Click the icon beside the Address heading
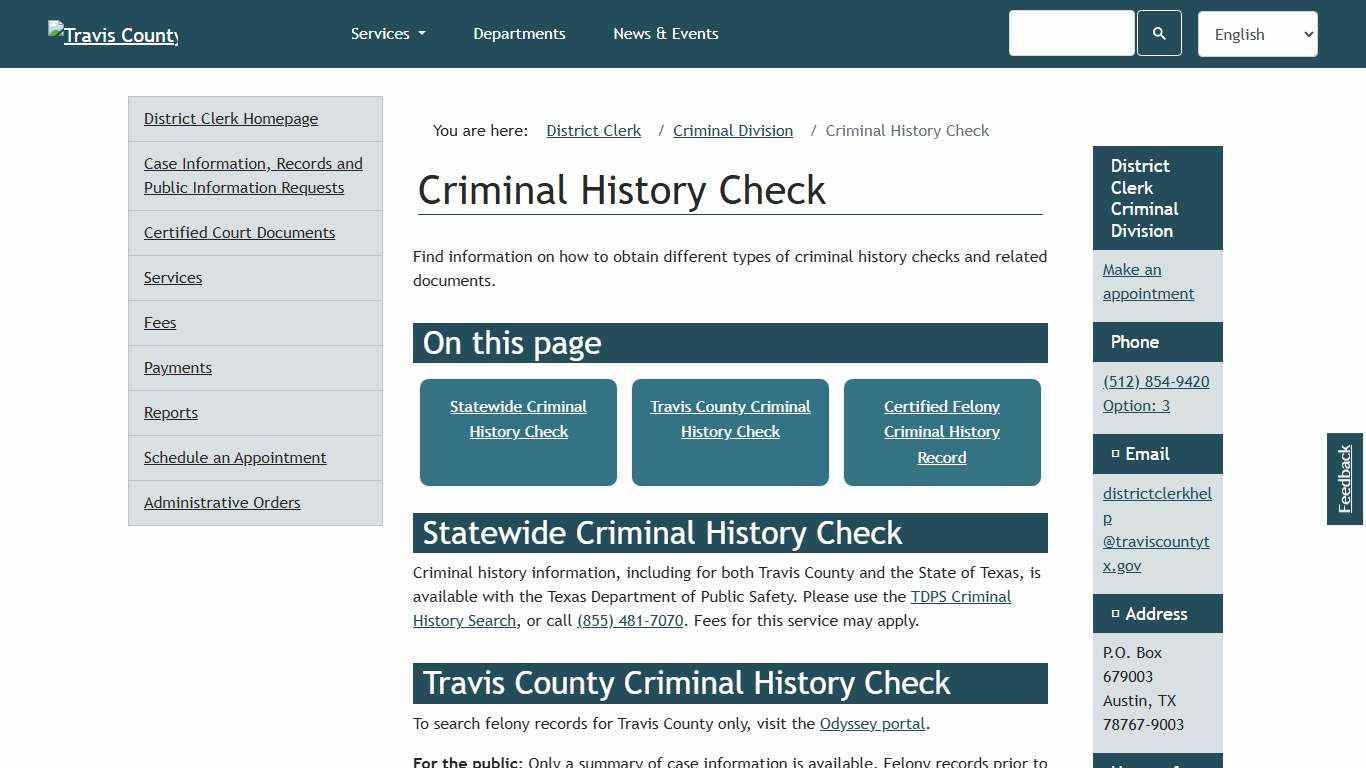The width and height of the screenshot is (1366, 768). 1115,613
